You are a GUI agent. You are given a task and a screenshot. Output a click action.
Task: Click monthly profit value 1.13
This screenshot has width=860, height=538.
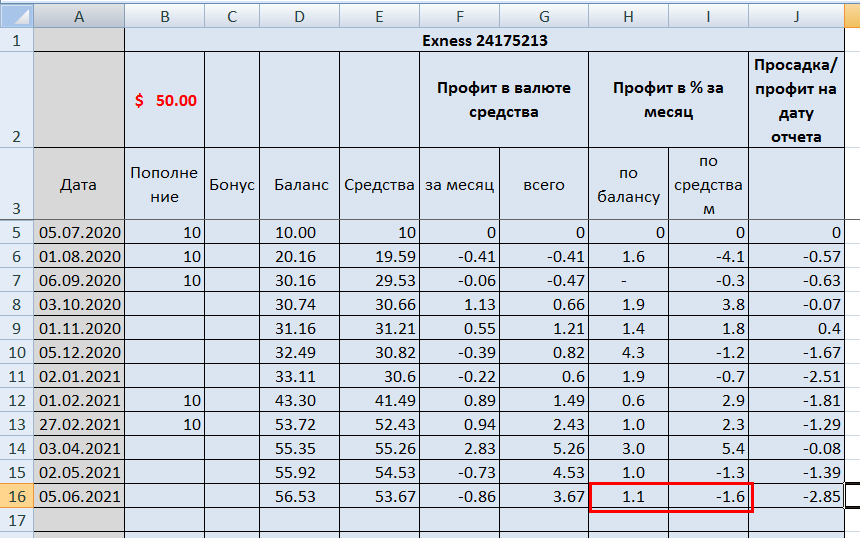pyautogui.click(x=460, y=304)
